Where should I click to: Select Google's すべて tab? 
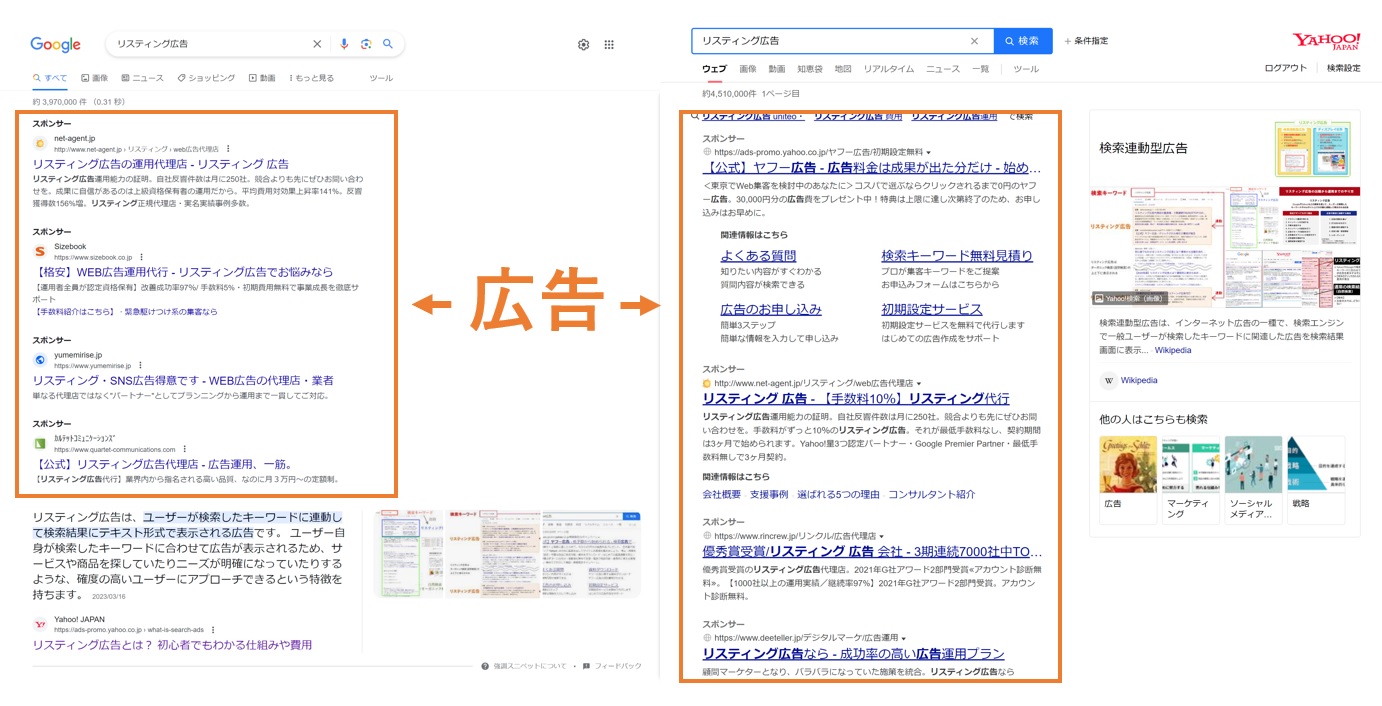coord(50,78)
